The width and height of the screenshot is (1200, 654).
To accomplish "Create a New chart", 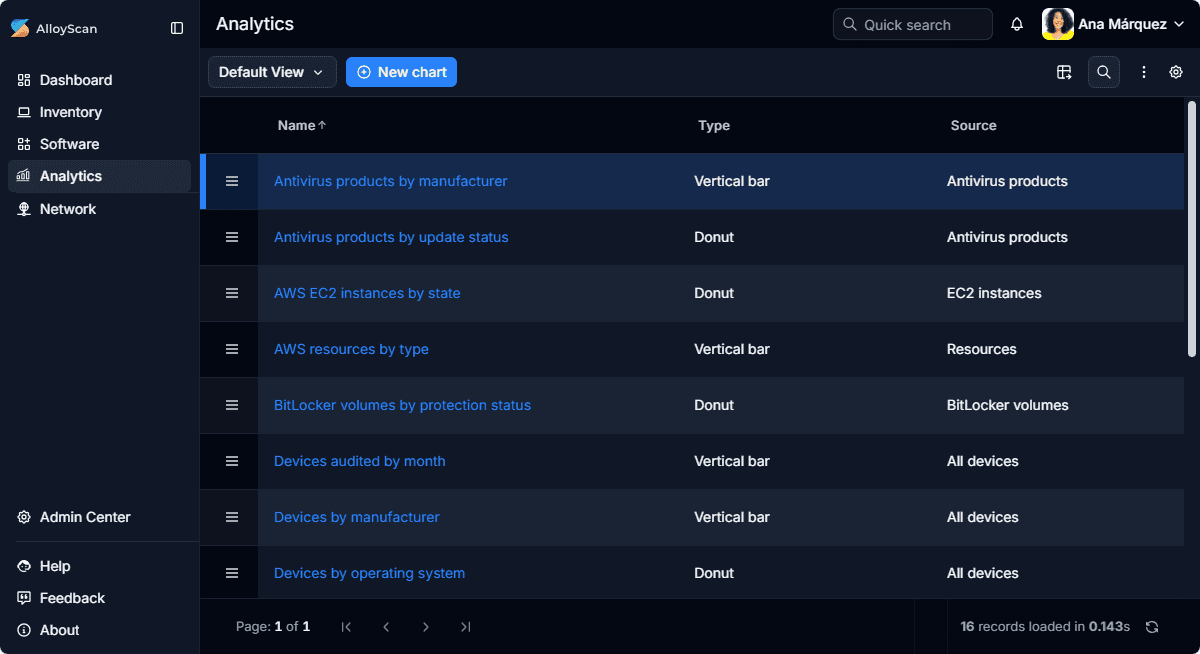I will point(401,72).
